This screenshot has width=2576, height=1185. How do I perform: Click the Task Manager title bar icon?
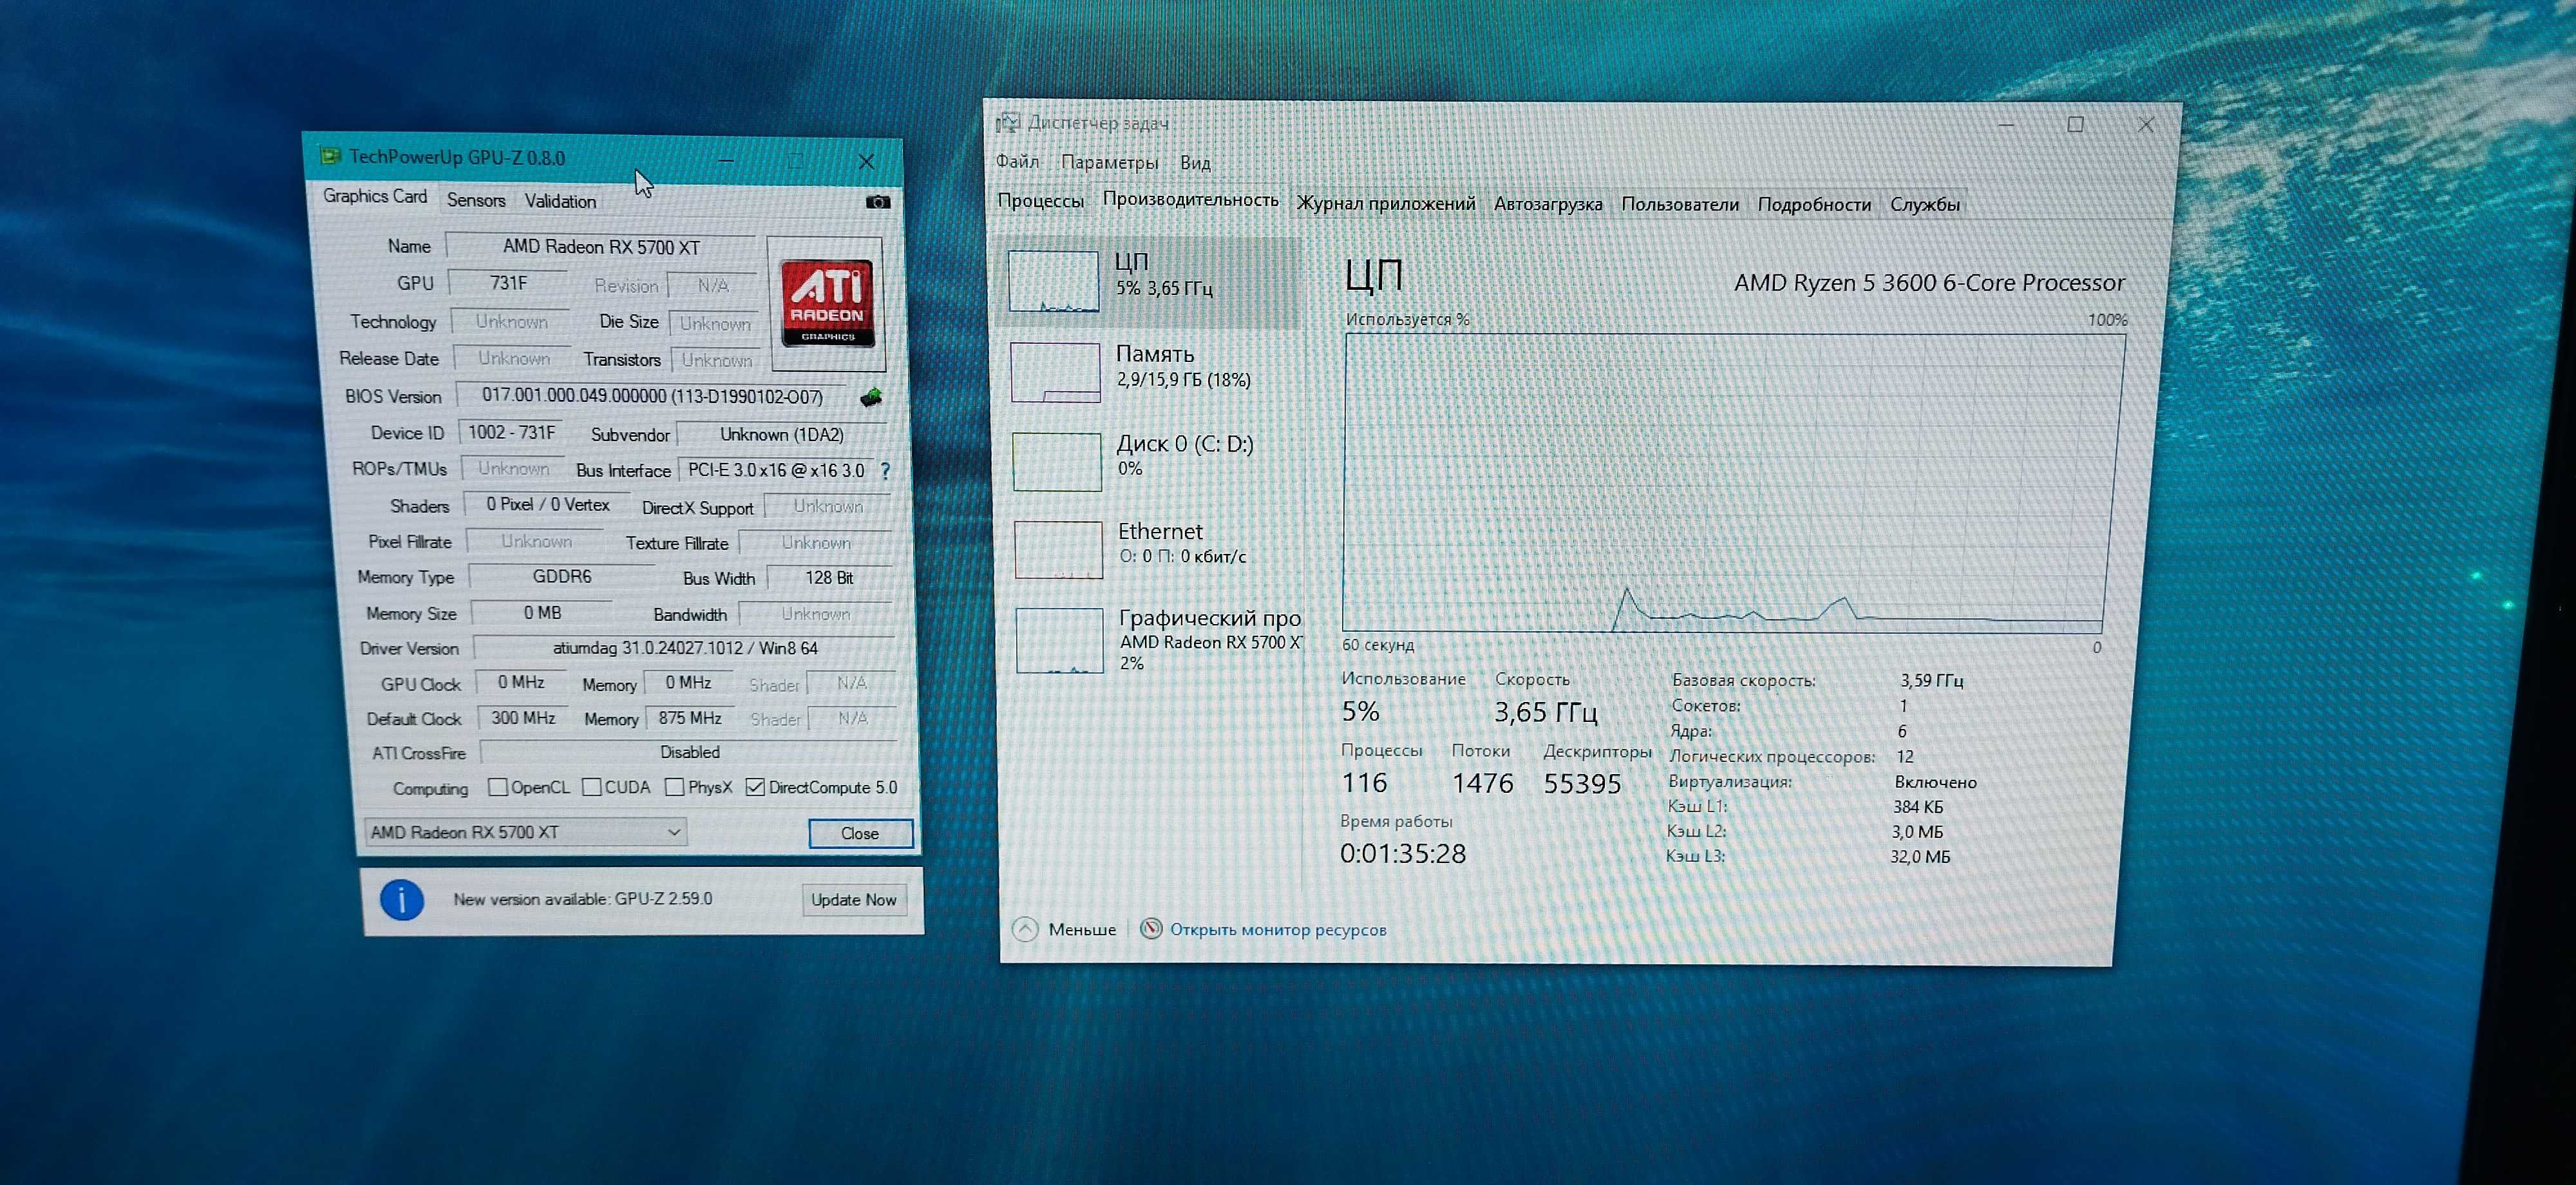click(x=1007, y=123)
